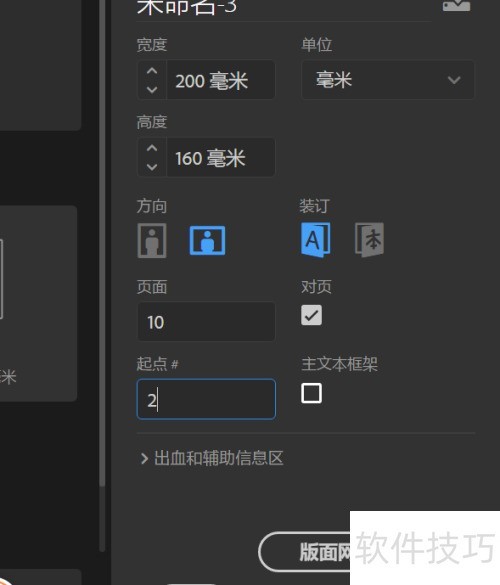Choose left-to-right binding icon
Image resolution: width=500 pixels, height=585 pixels.
(x=316, y=240)
